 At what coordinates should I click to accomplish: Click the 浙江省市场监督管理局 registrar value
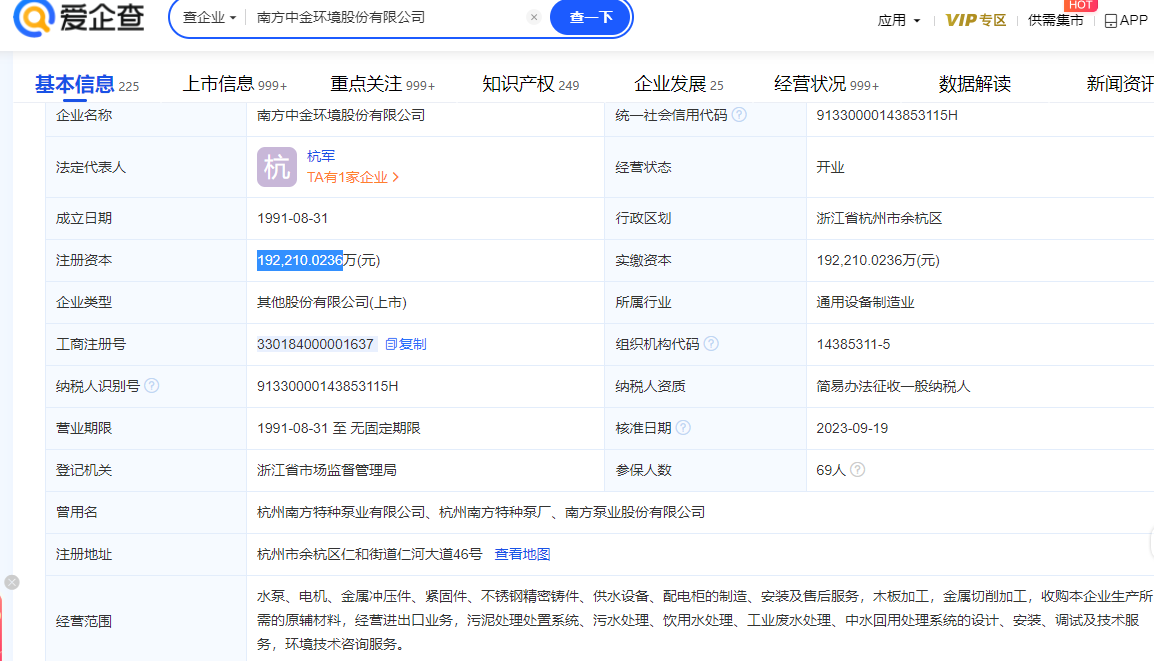click(327, 470)
